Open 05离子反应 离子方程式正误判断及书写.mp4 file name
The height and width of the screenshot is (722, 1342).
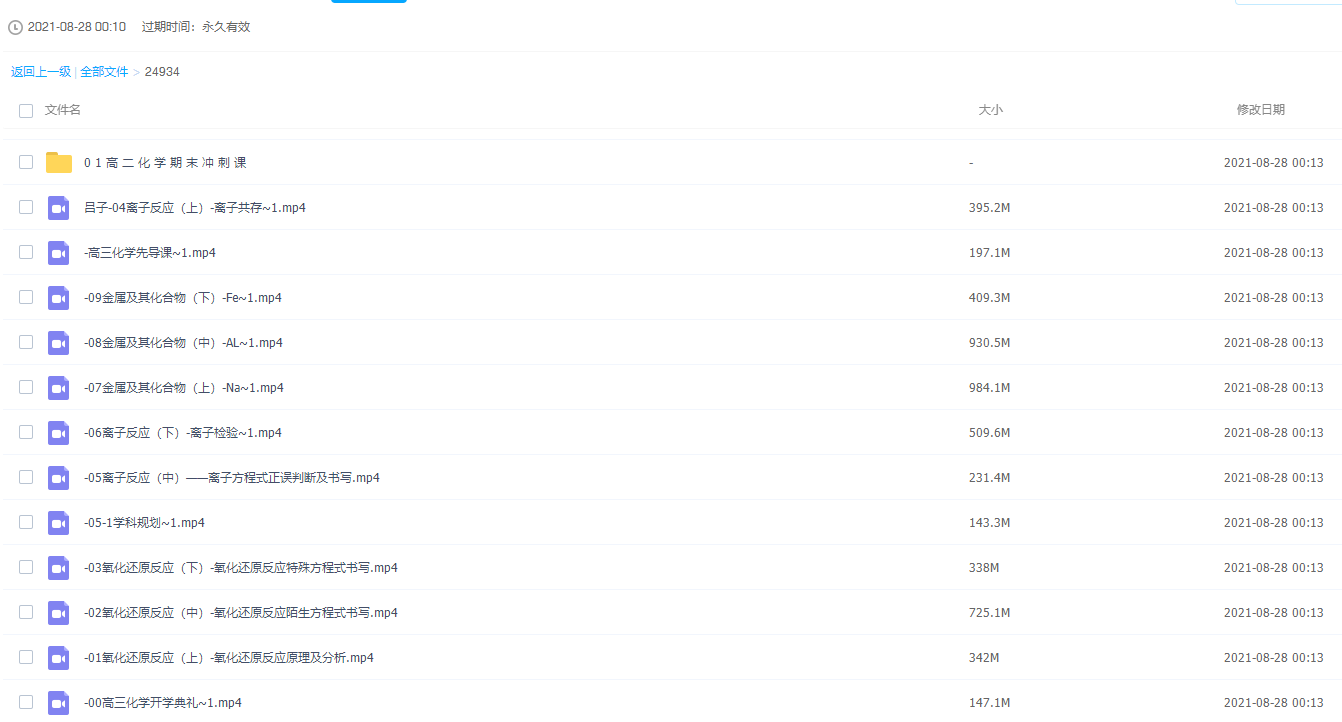(x=231, y=478)
